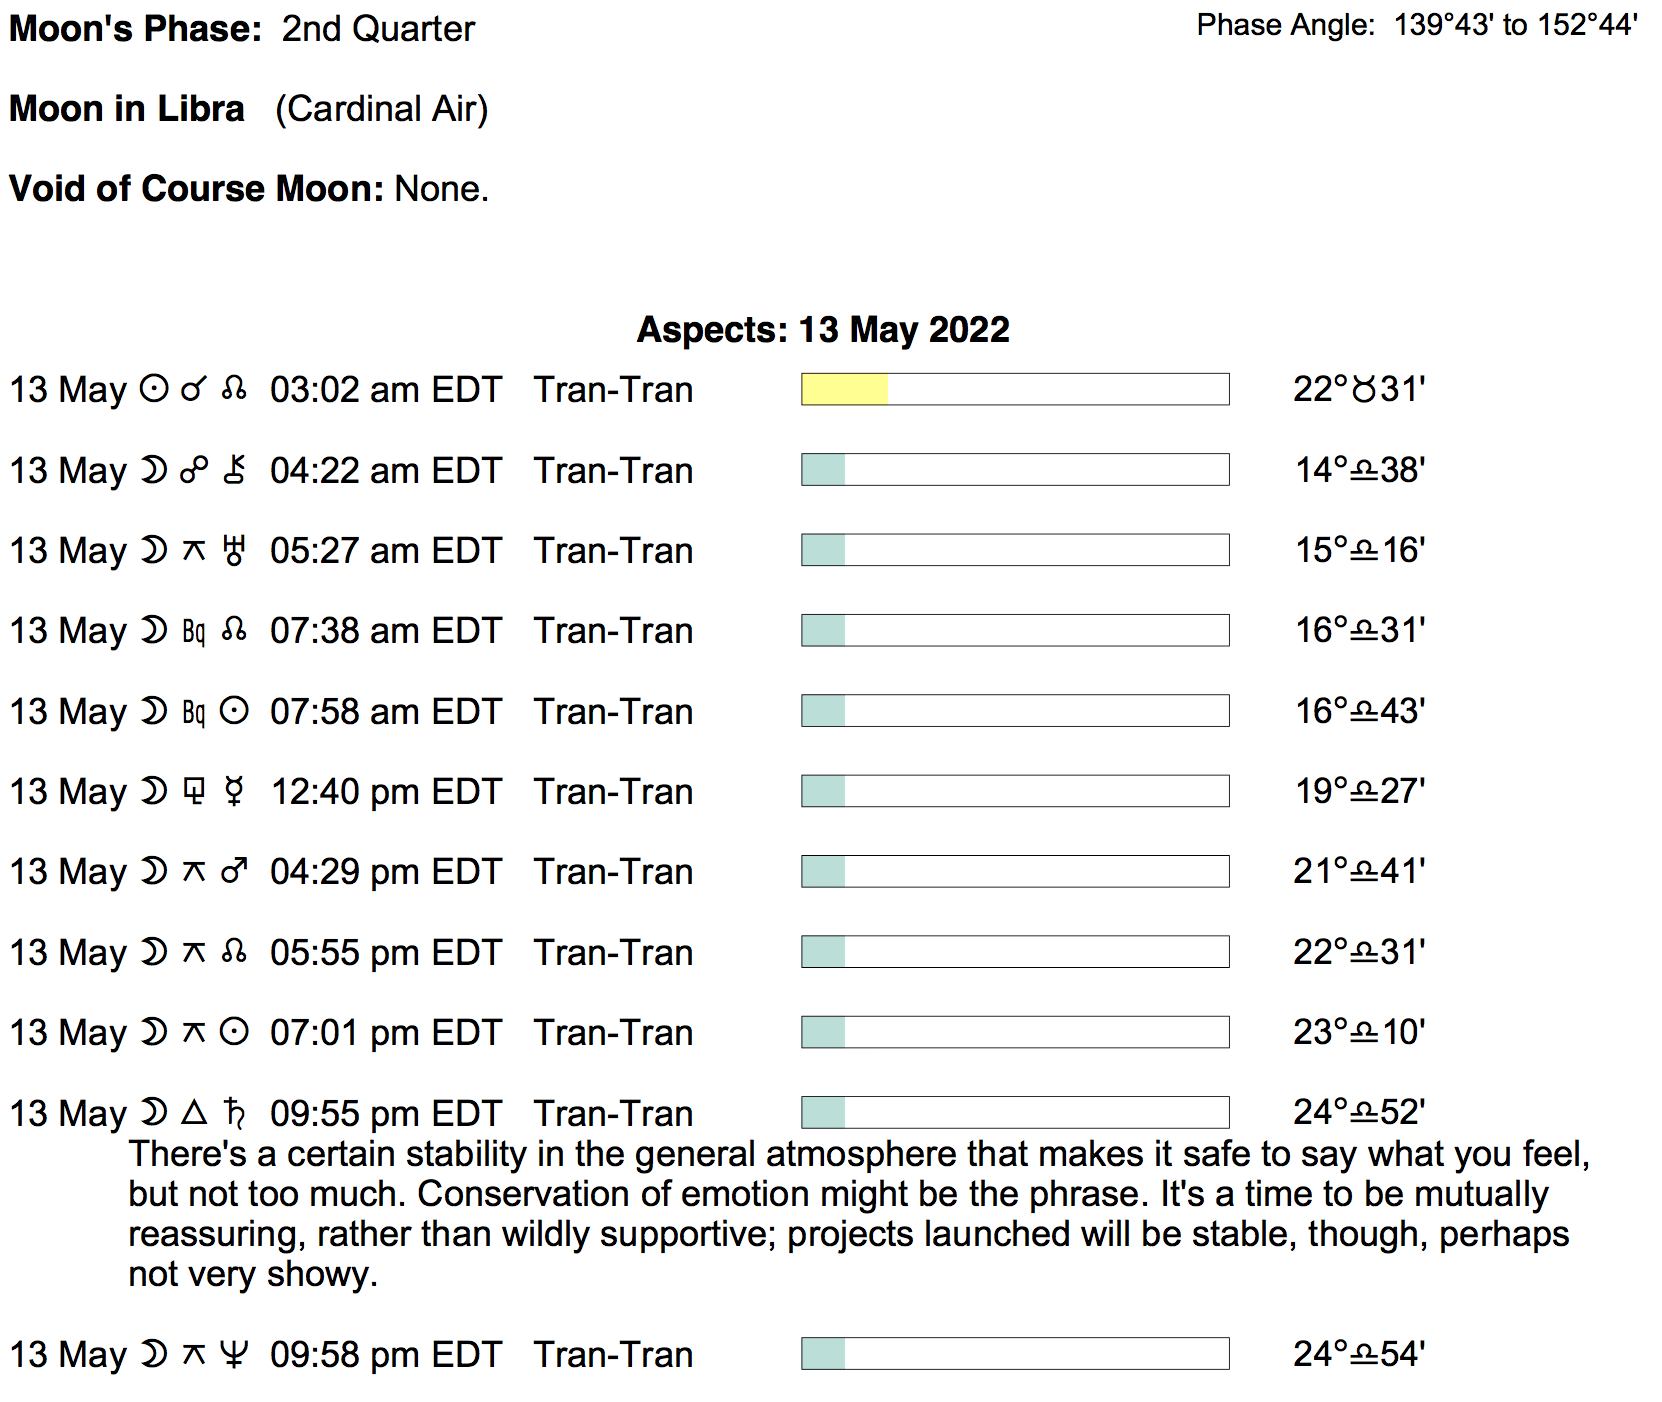Click the yellow strength bar for the 03:02 am aspect
1662x1402 pixels.
[845, 389]
